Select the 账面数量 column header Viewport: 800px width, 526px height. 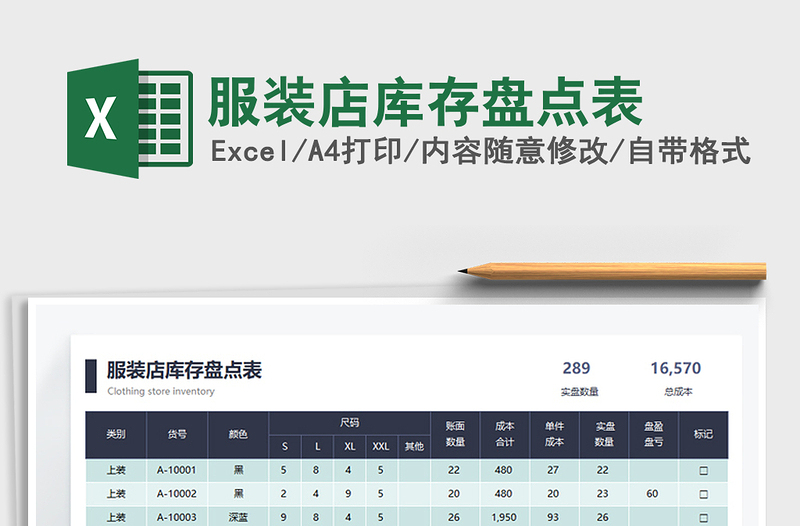[x=455, y=434]
